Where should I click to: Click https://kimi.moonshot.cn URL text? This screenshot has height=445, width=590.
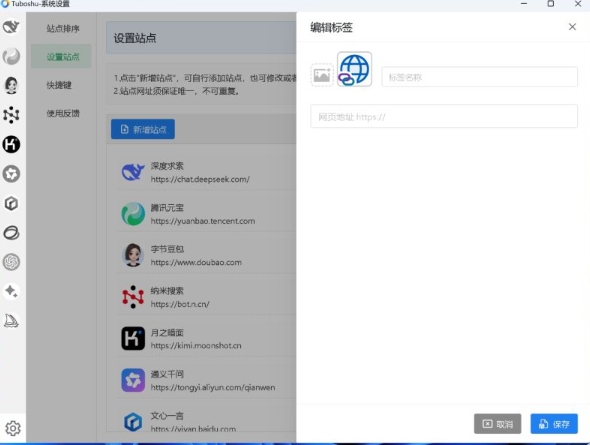pos(196,346)
